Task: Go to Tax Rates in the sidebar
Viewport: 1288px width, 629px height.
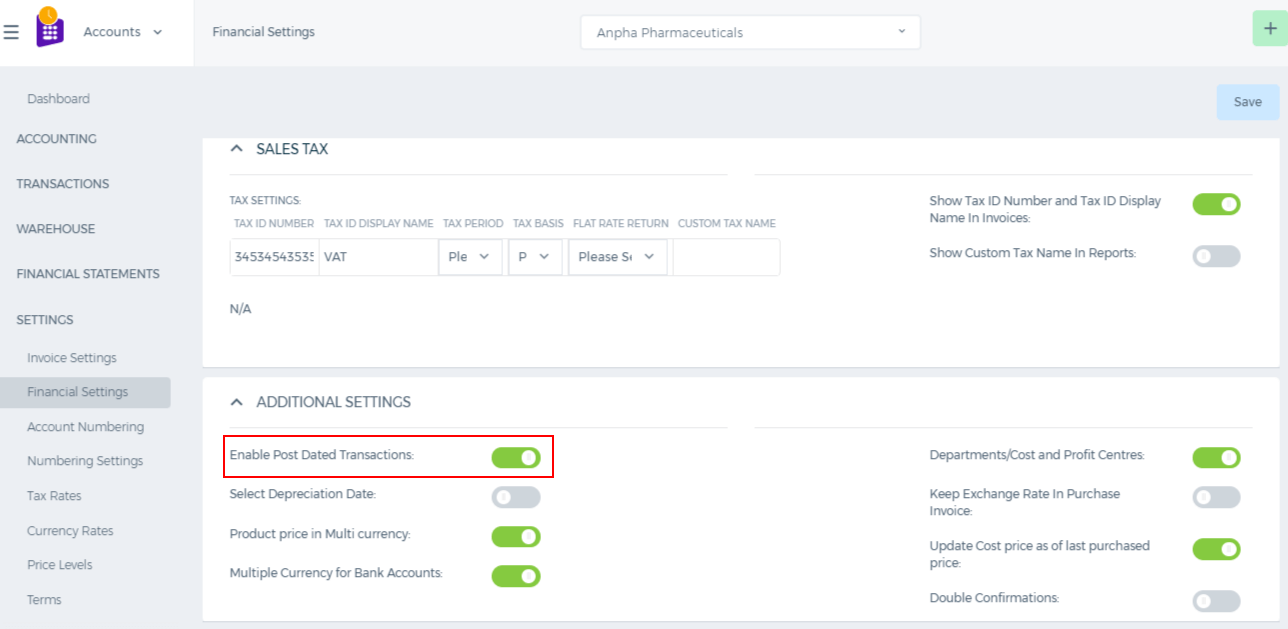Action: (54, 496)
